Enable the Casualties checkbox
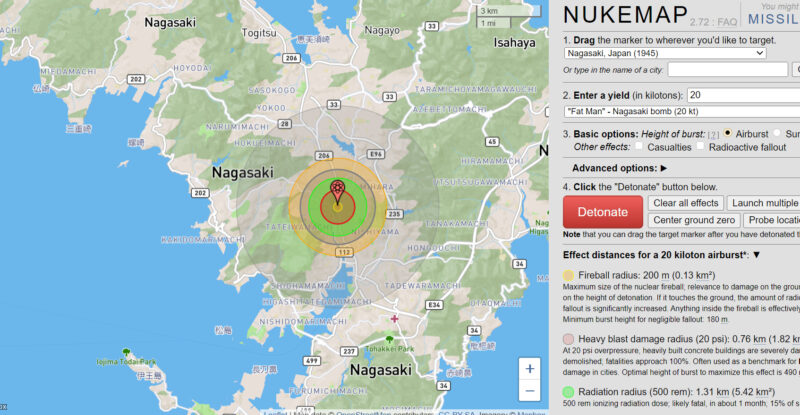Screen dimensions: 800x415 (x=639, y=147)
